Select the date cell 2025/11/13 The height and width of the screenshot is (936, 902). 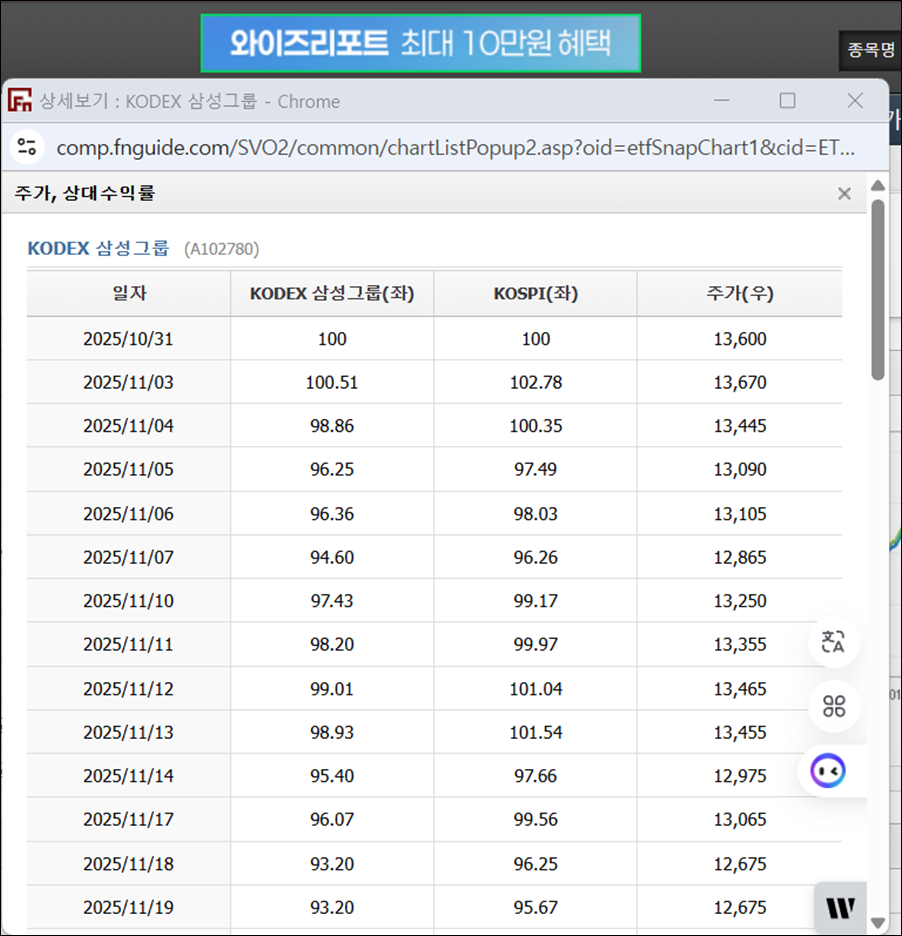click(128, 732)
